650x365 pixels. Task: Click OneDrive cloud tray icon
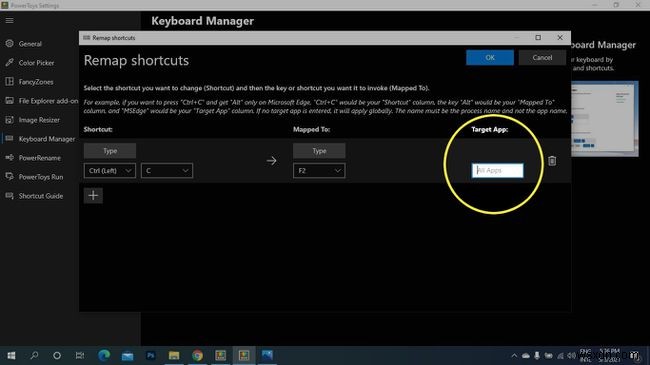(x=526, y=356)
